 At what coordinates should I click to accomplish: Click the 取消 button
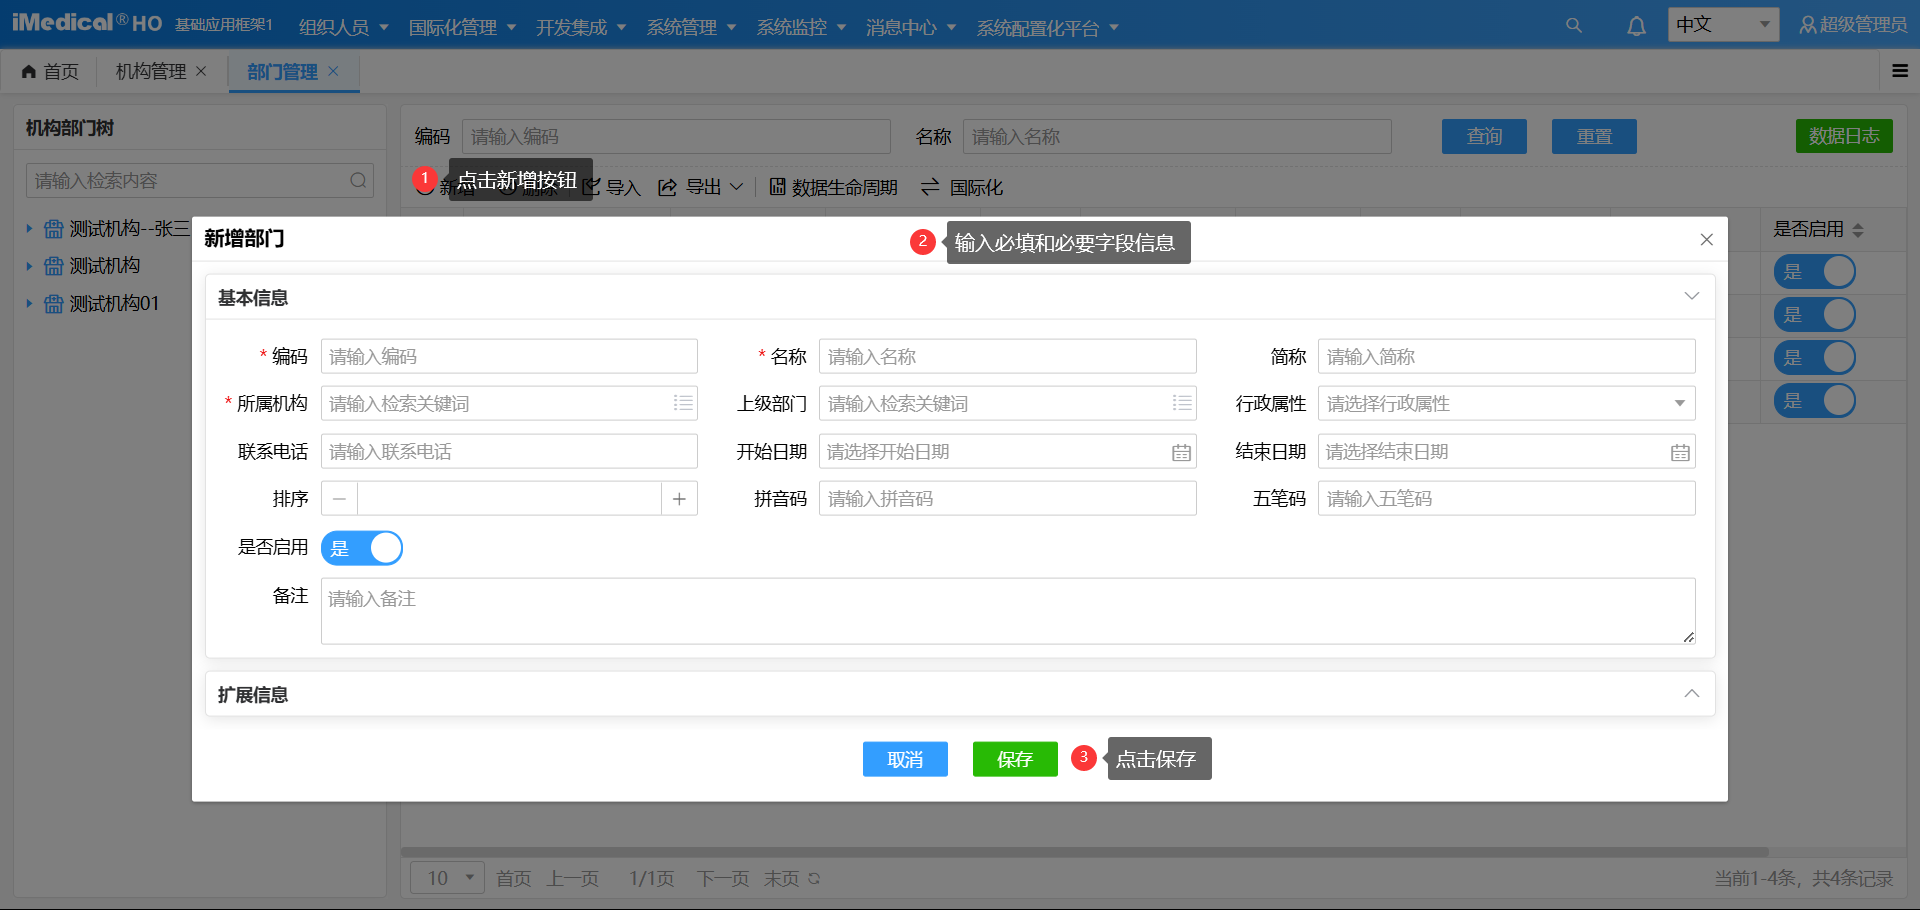coord(905,759)
